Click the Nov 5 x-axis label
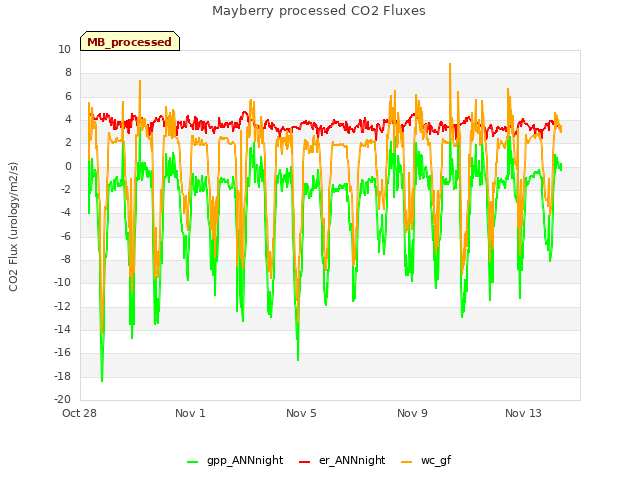 pyautogui.click(x=301, y=413)
